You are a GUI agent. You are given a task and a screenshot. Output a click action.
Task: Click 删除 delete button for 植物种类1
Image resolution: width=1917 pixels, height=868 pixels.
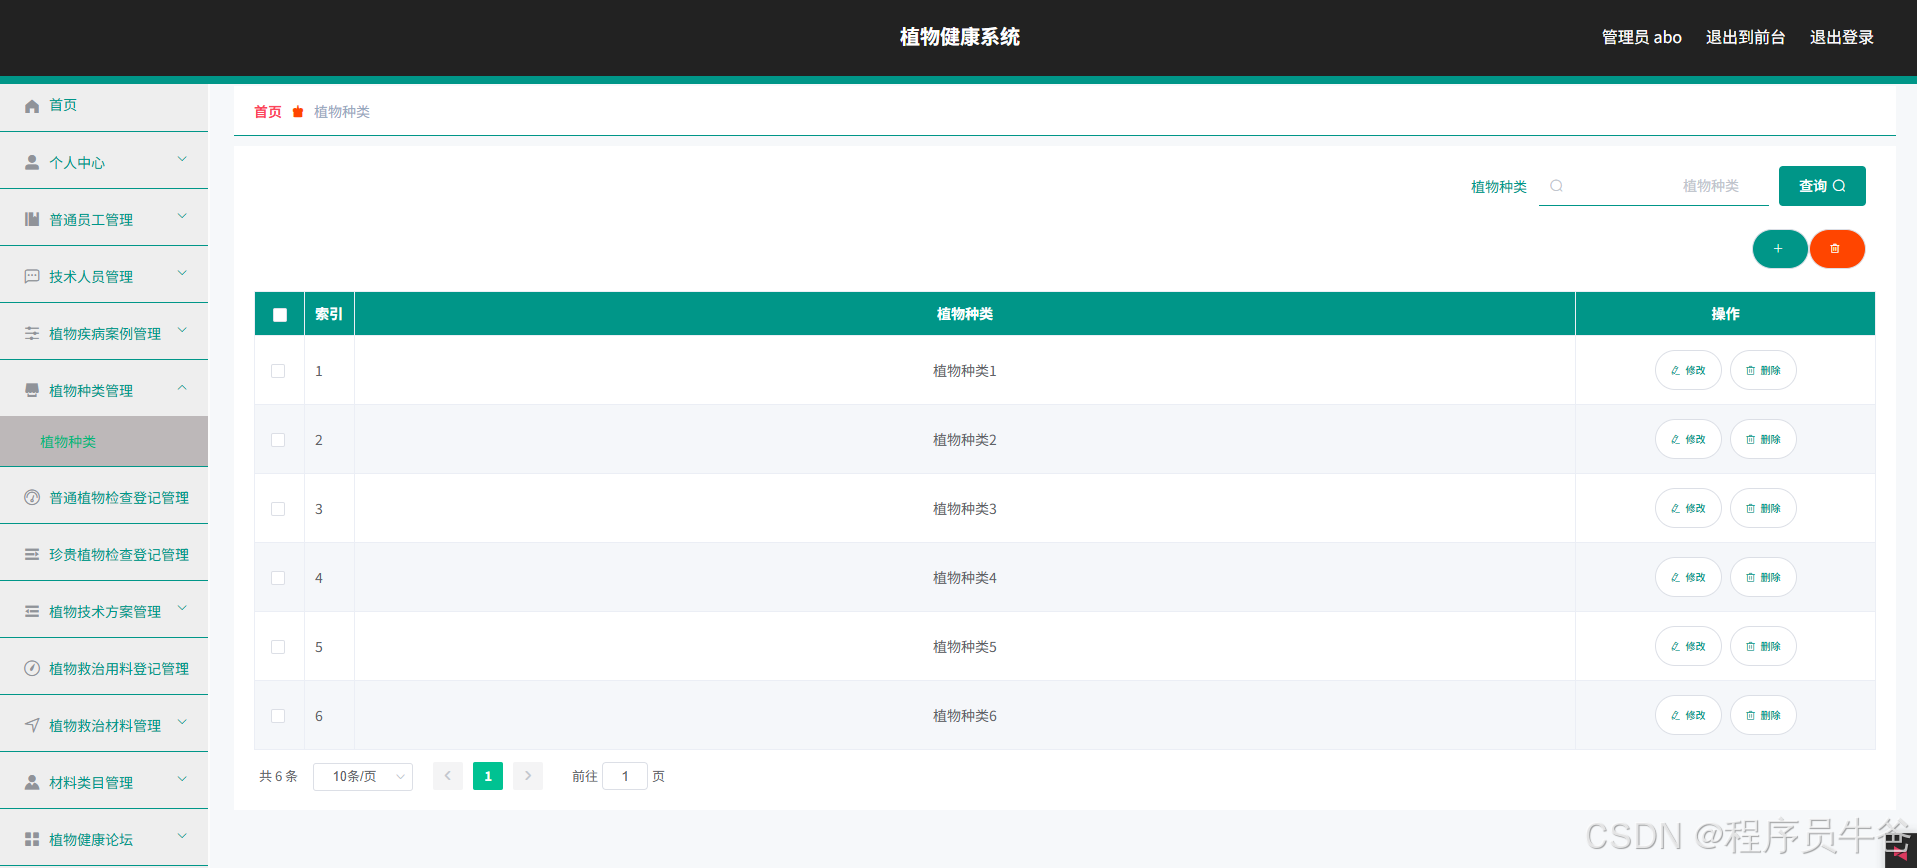point(1763,370)
